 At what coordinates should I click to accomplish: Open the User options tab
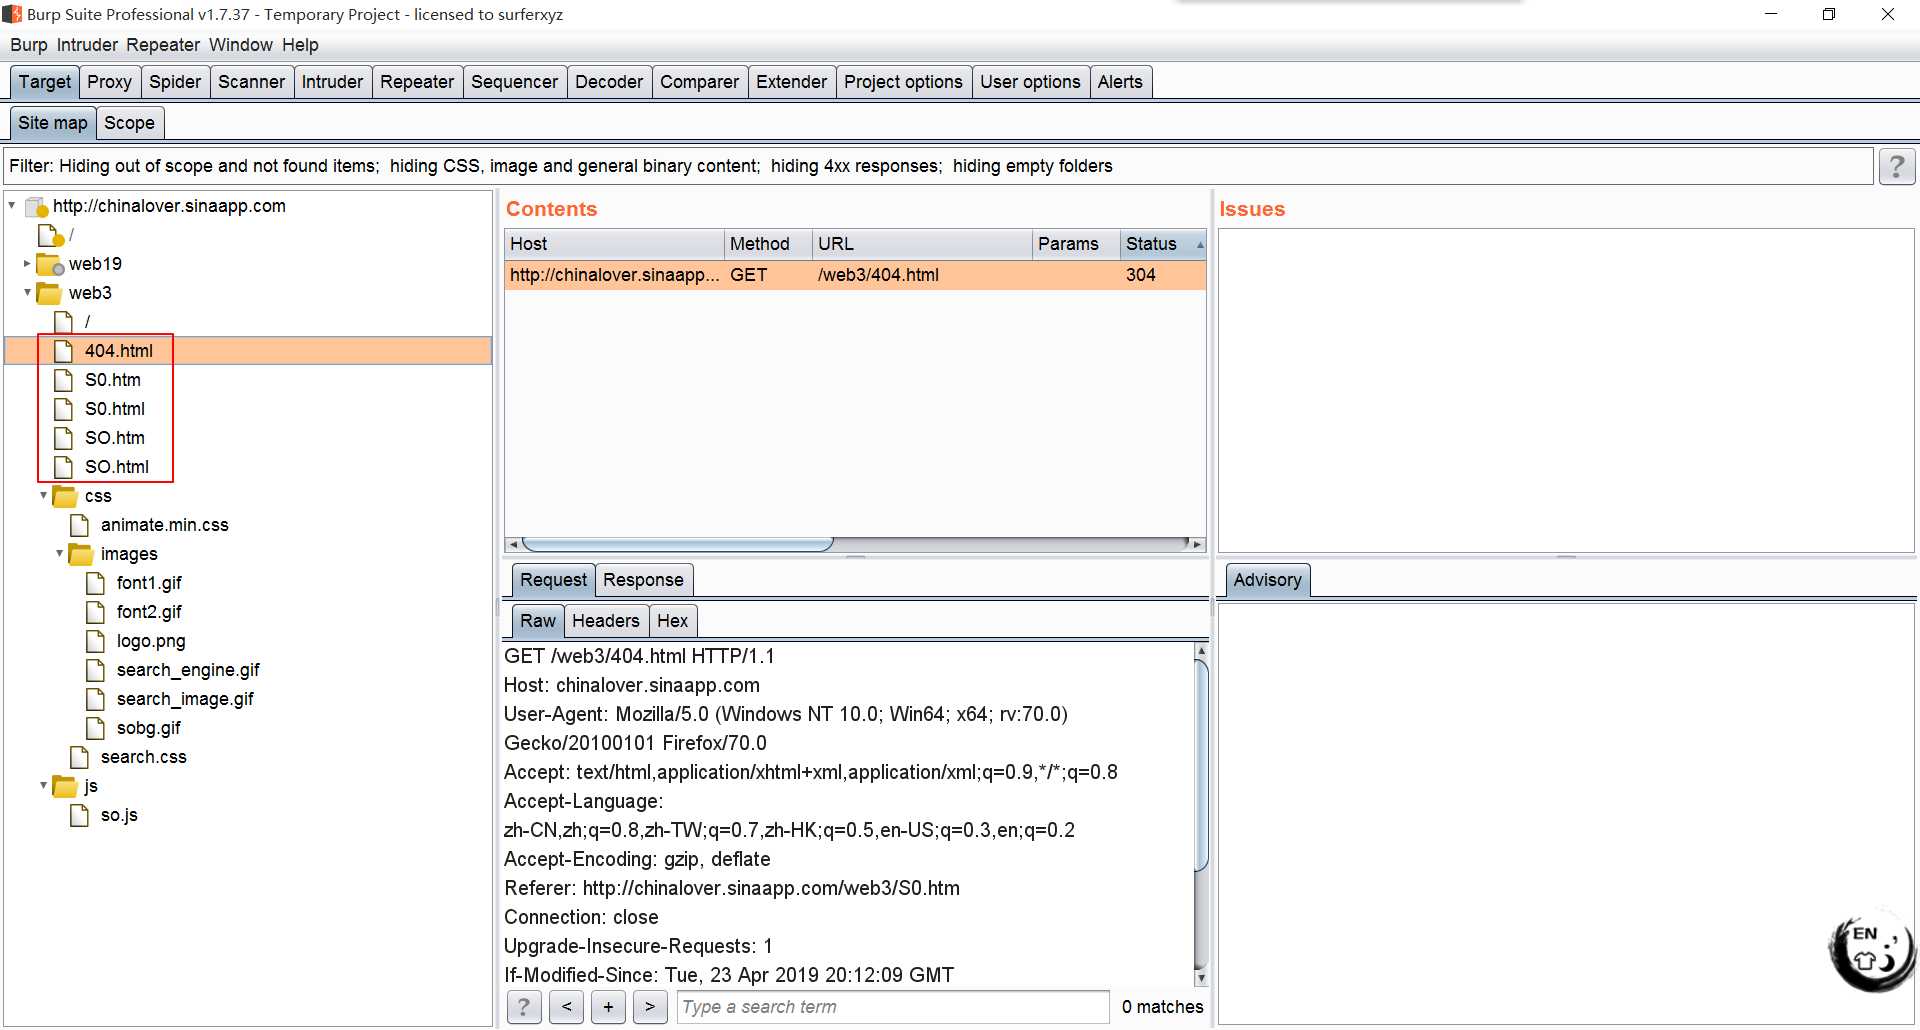point(1030,82)
